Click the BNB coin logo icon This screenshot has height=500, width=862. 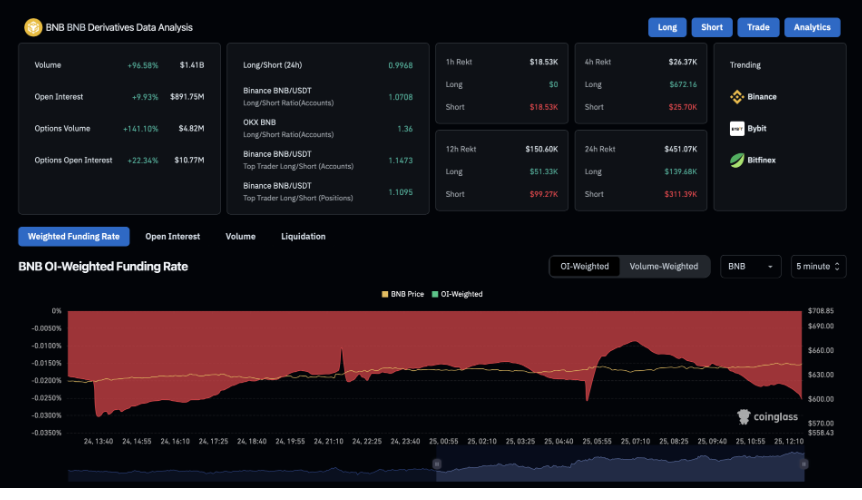pyautogui.click(x=33, y=27)
